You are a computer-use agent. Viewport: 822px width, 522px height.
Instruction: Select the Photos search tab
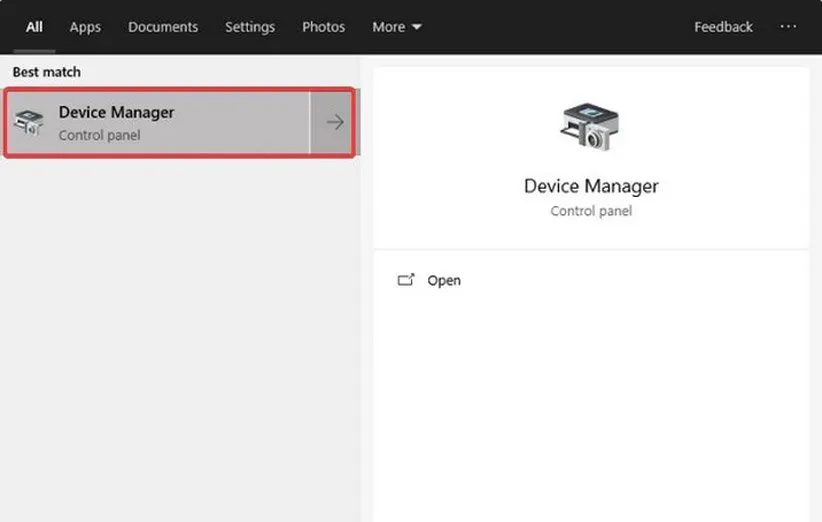click(323, 27)
